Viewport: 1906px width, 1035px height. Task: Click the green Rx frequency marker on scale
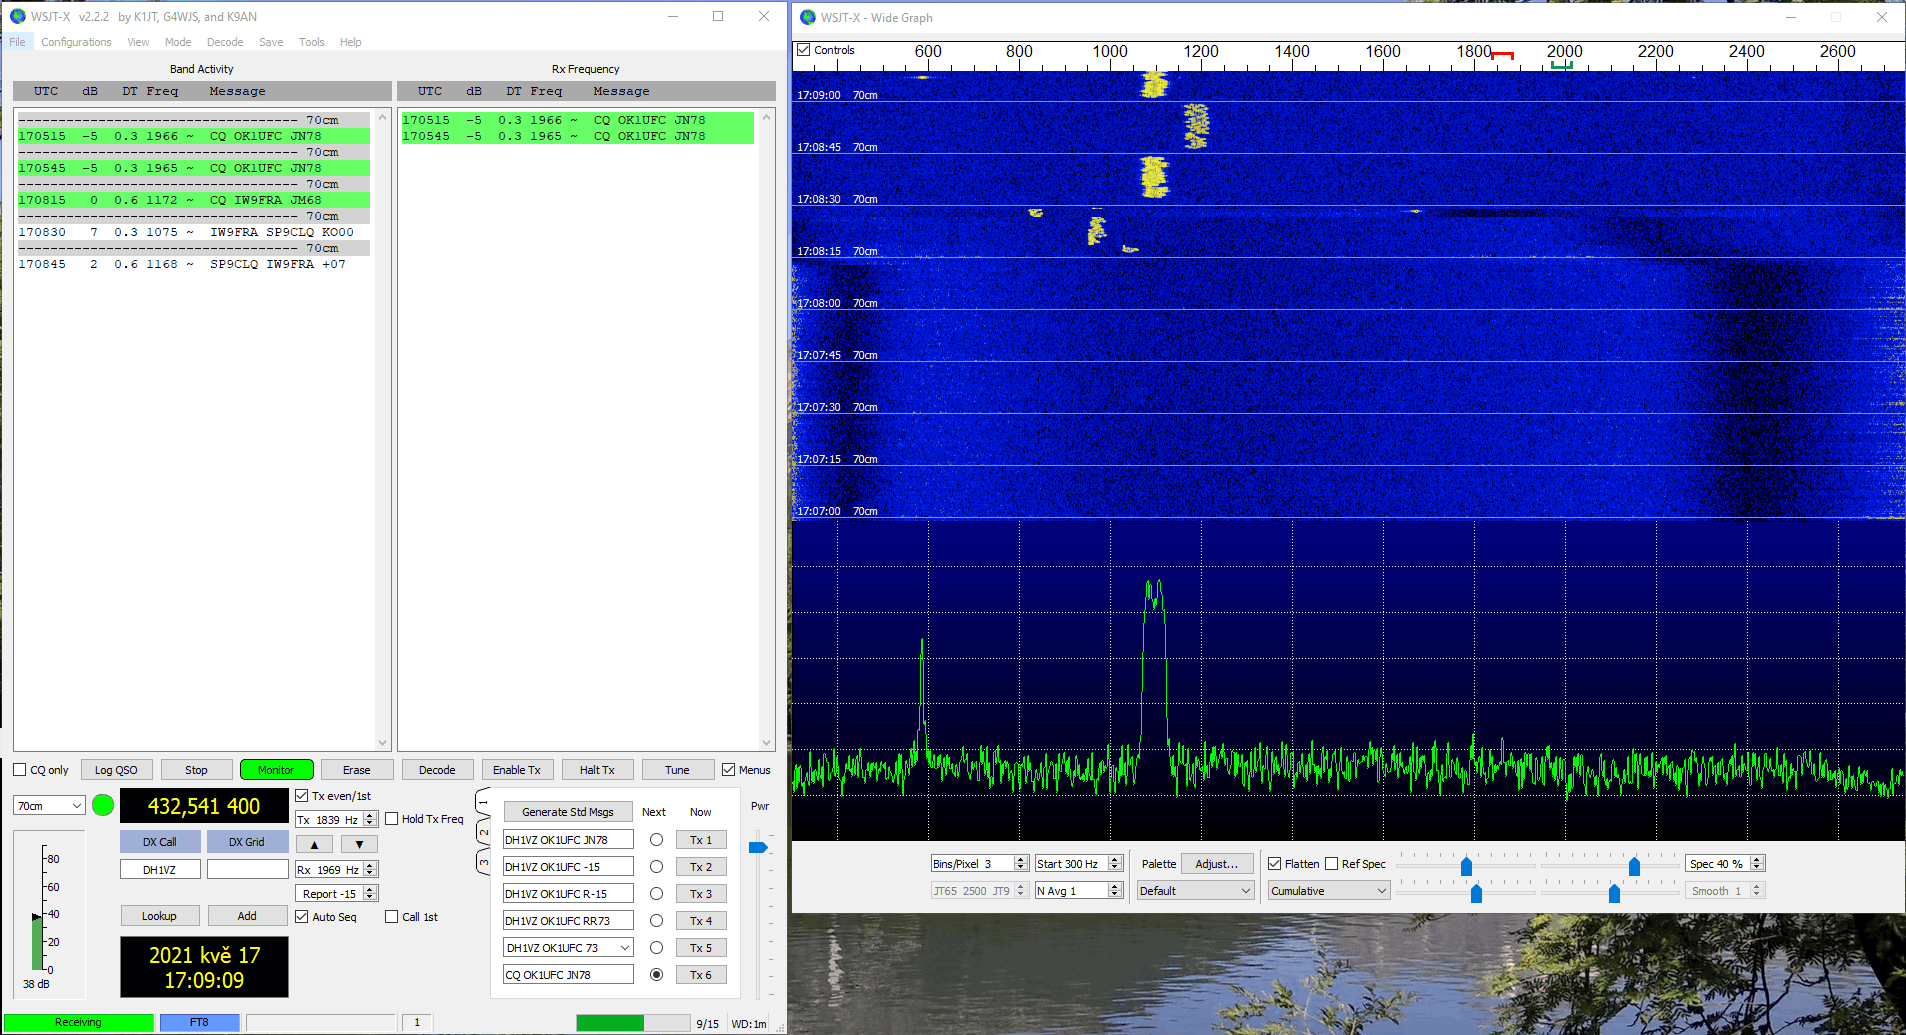point(1561,66)
